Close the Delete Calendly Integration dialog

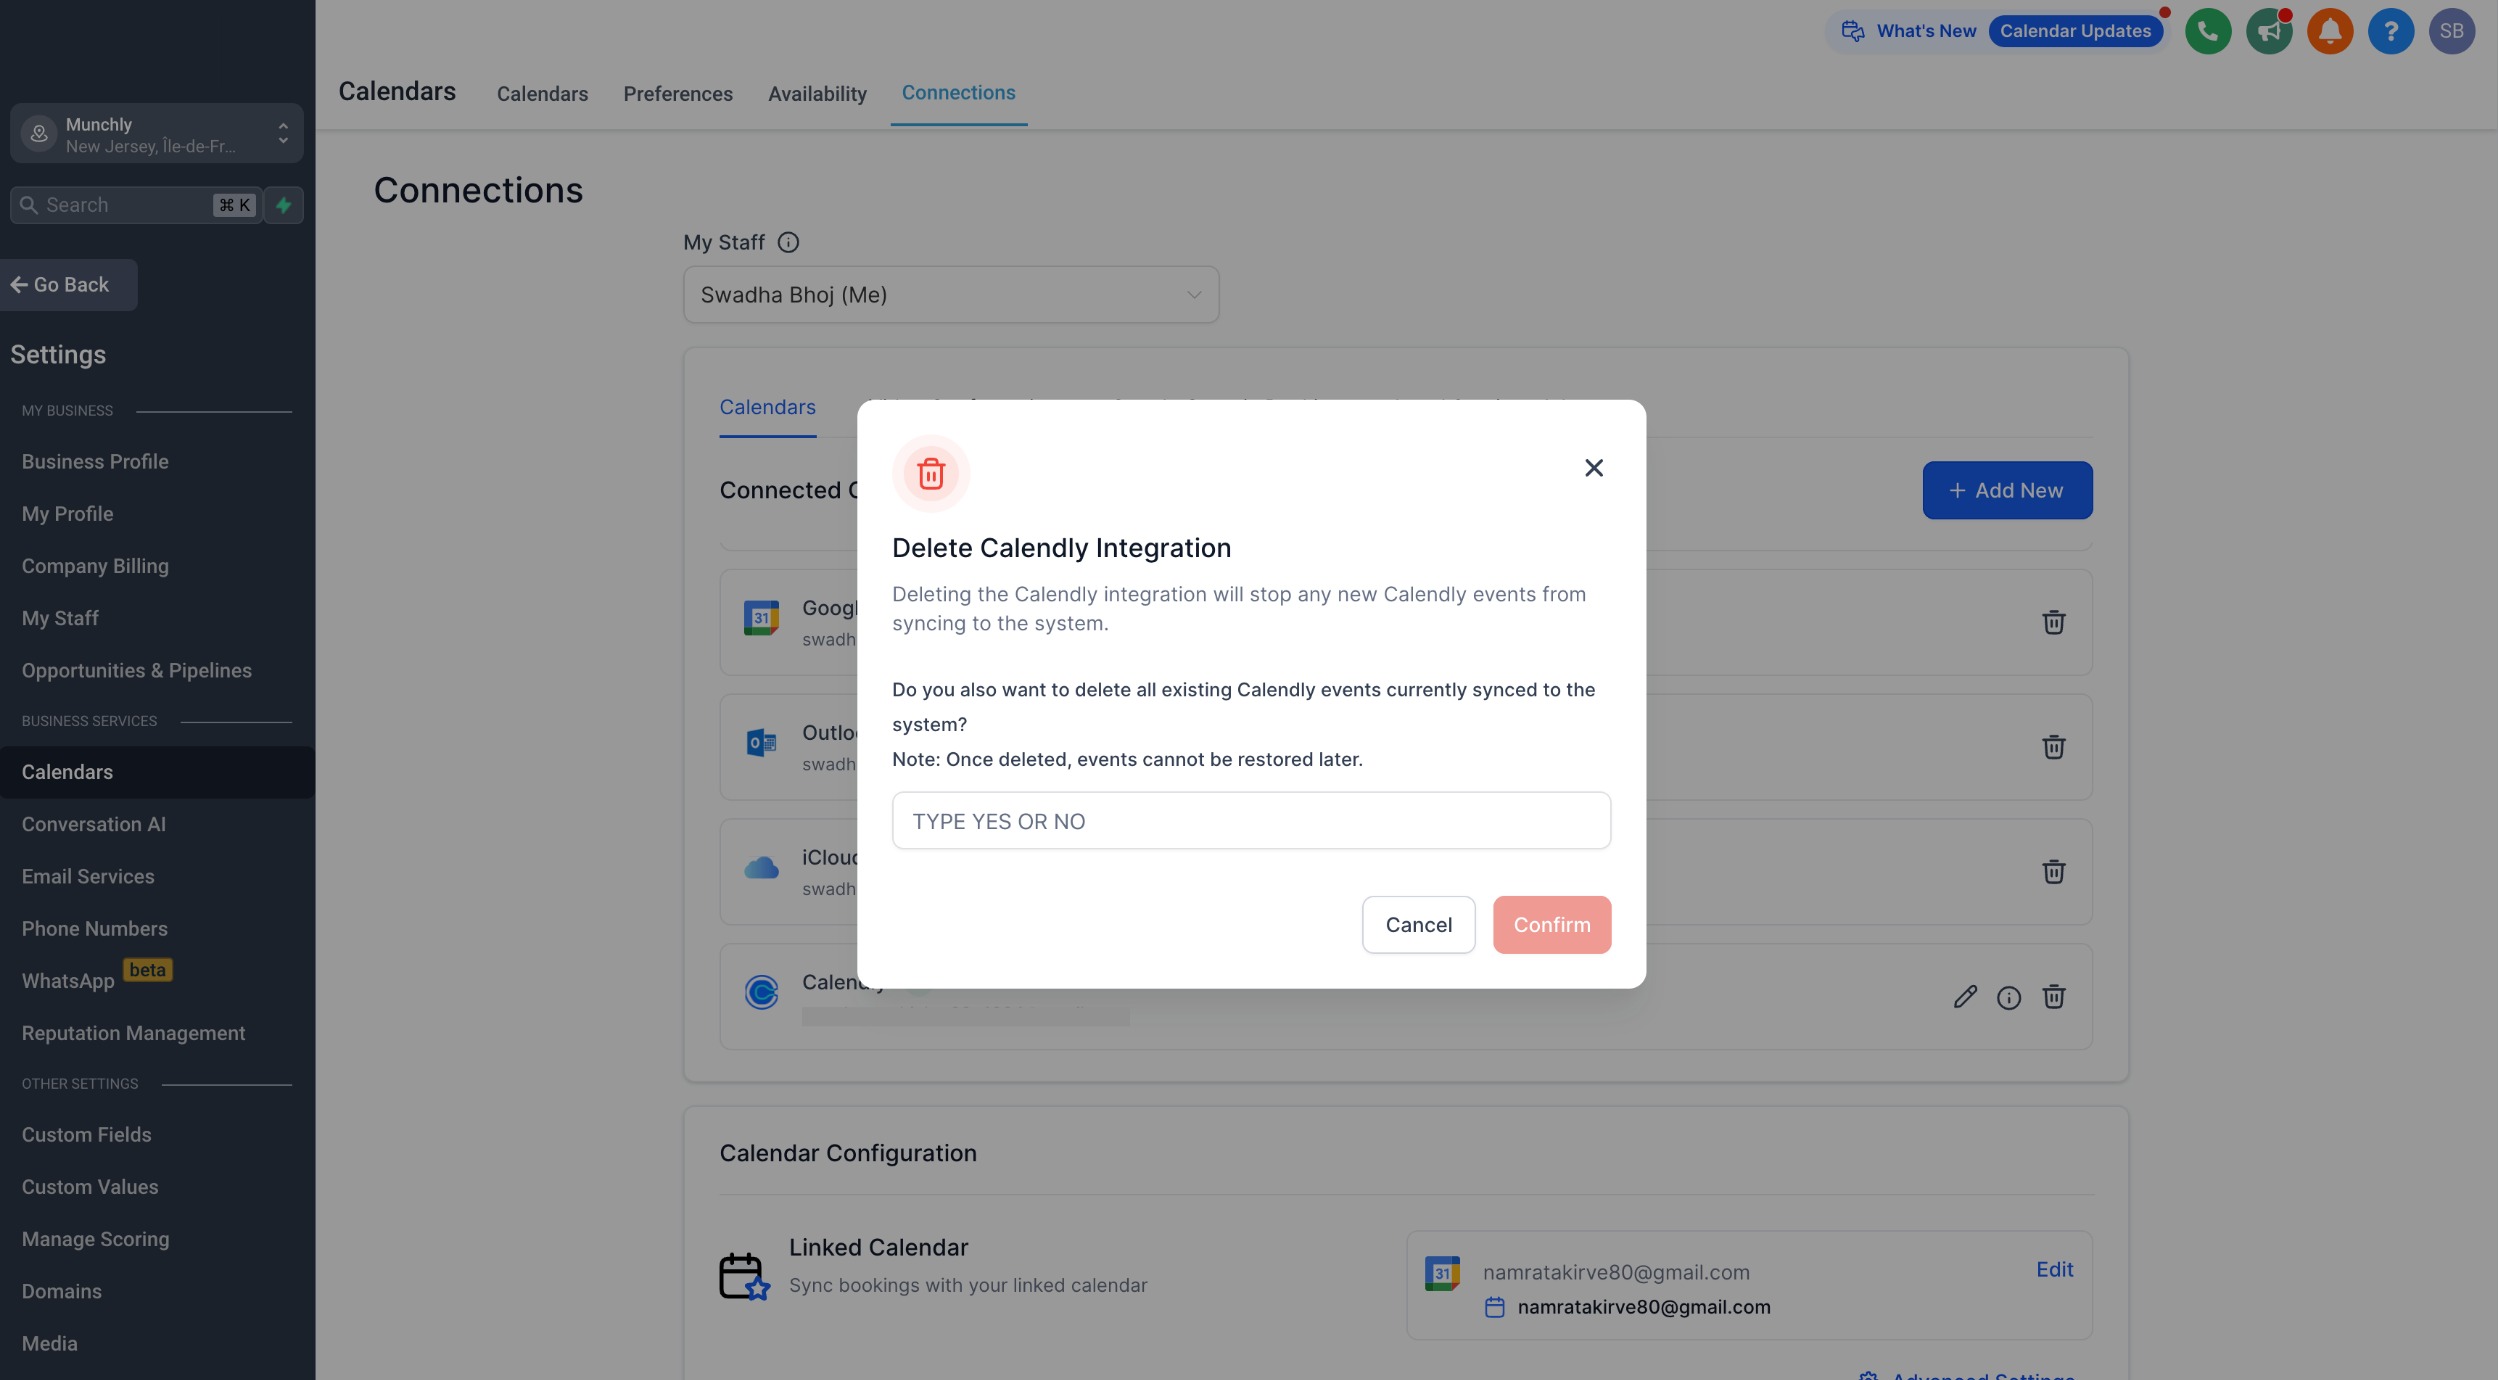1594,468
